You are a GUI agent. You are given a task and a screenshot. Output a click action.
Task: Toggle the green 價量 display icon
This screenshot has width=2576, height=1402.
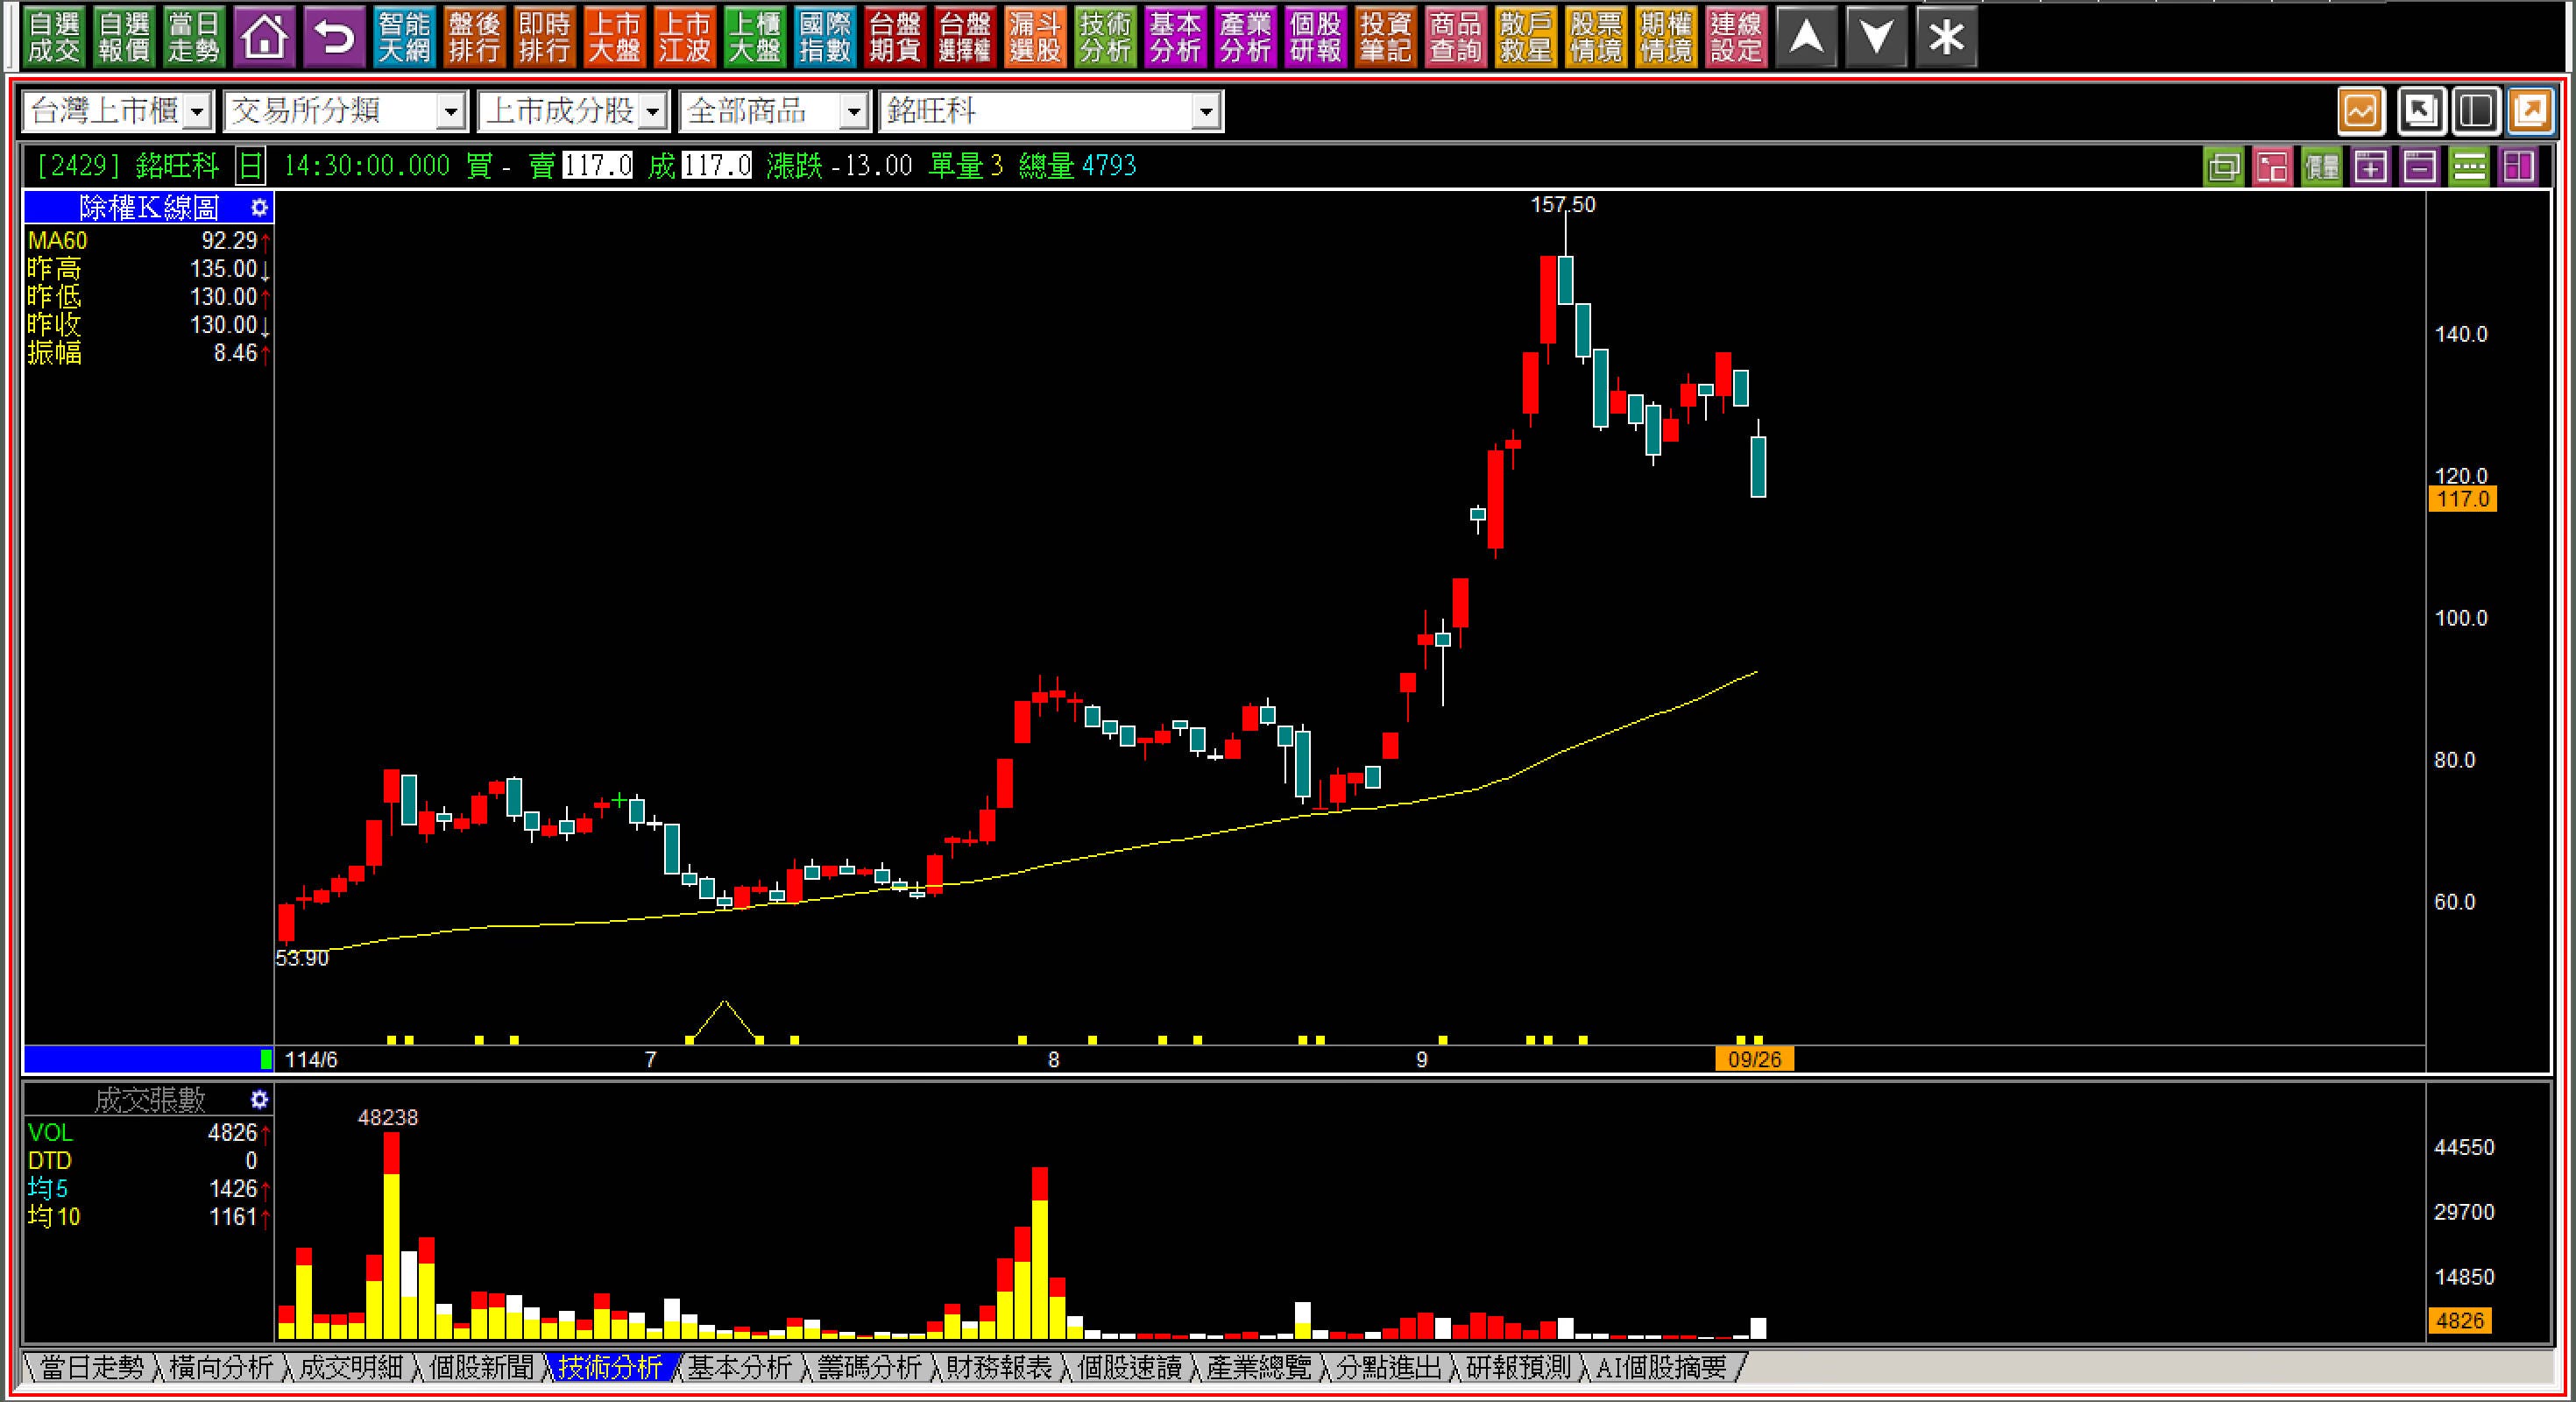tap(2321, 166)
